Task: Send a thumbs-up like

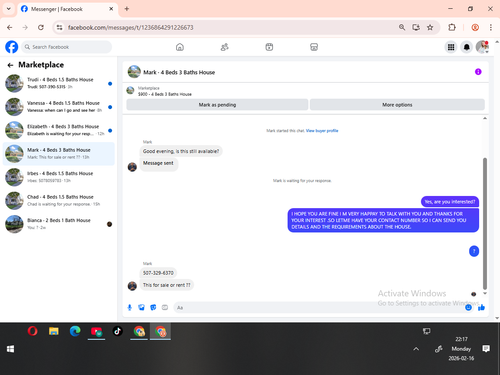Action: point(481,307)
